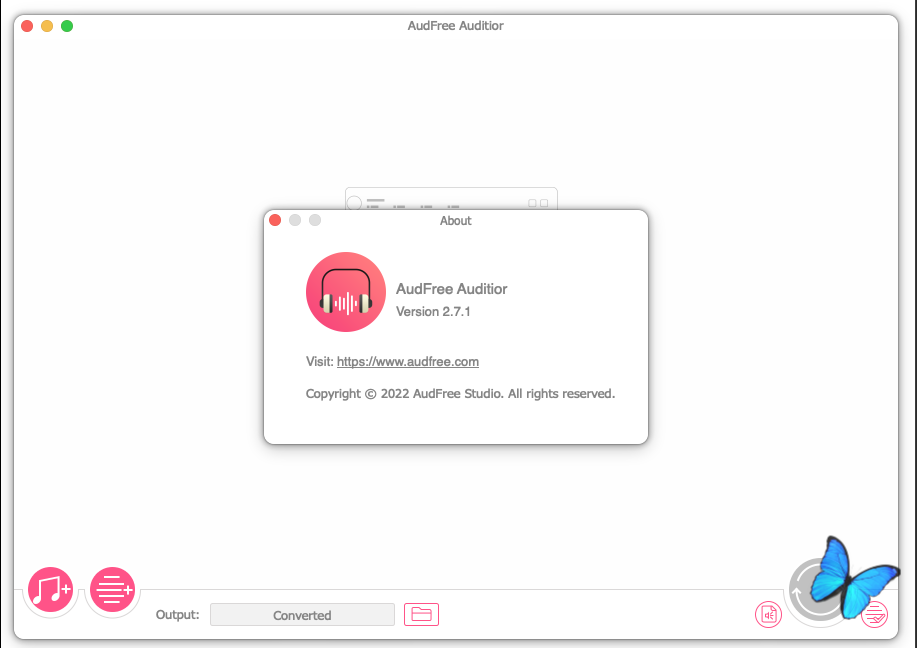Click the About dialog's grayed zoom button

coord(315,221)
